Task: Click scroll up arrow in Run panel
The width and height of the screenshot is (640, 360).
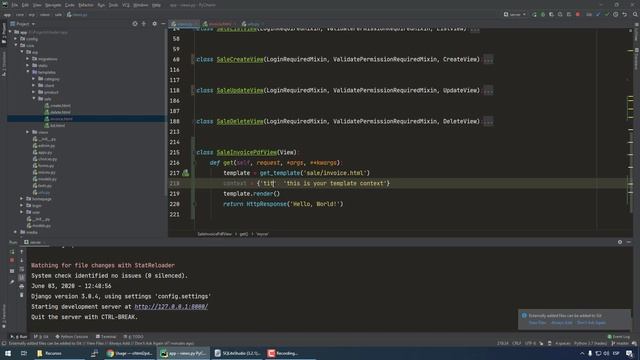Action: pyautogui.click(x=22, y=252)
